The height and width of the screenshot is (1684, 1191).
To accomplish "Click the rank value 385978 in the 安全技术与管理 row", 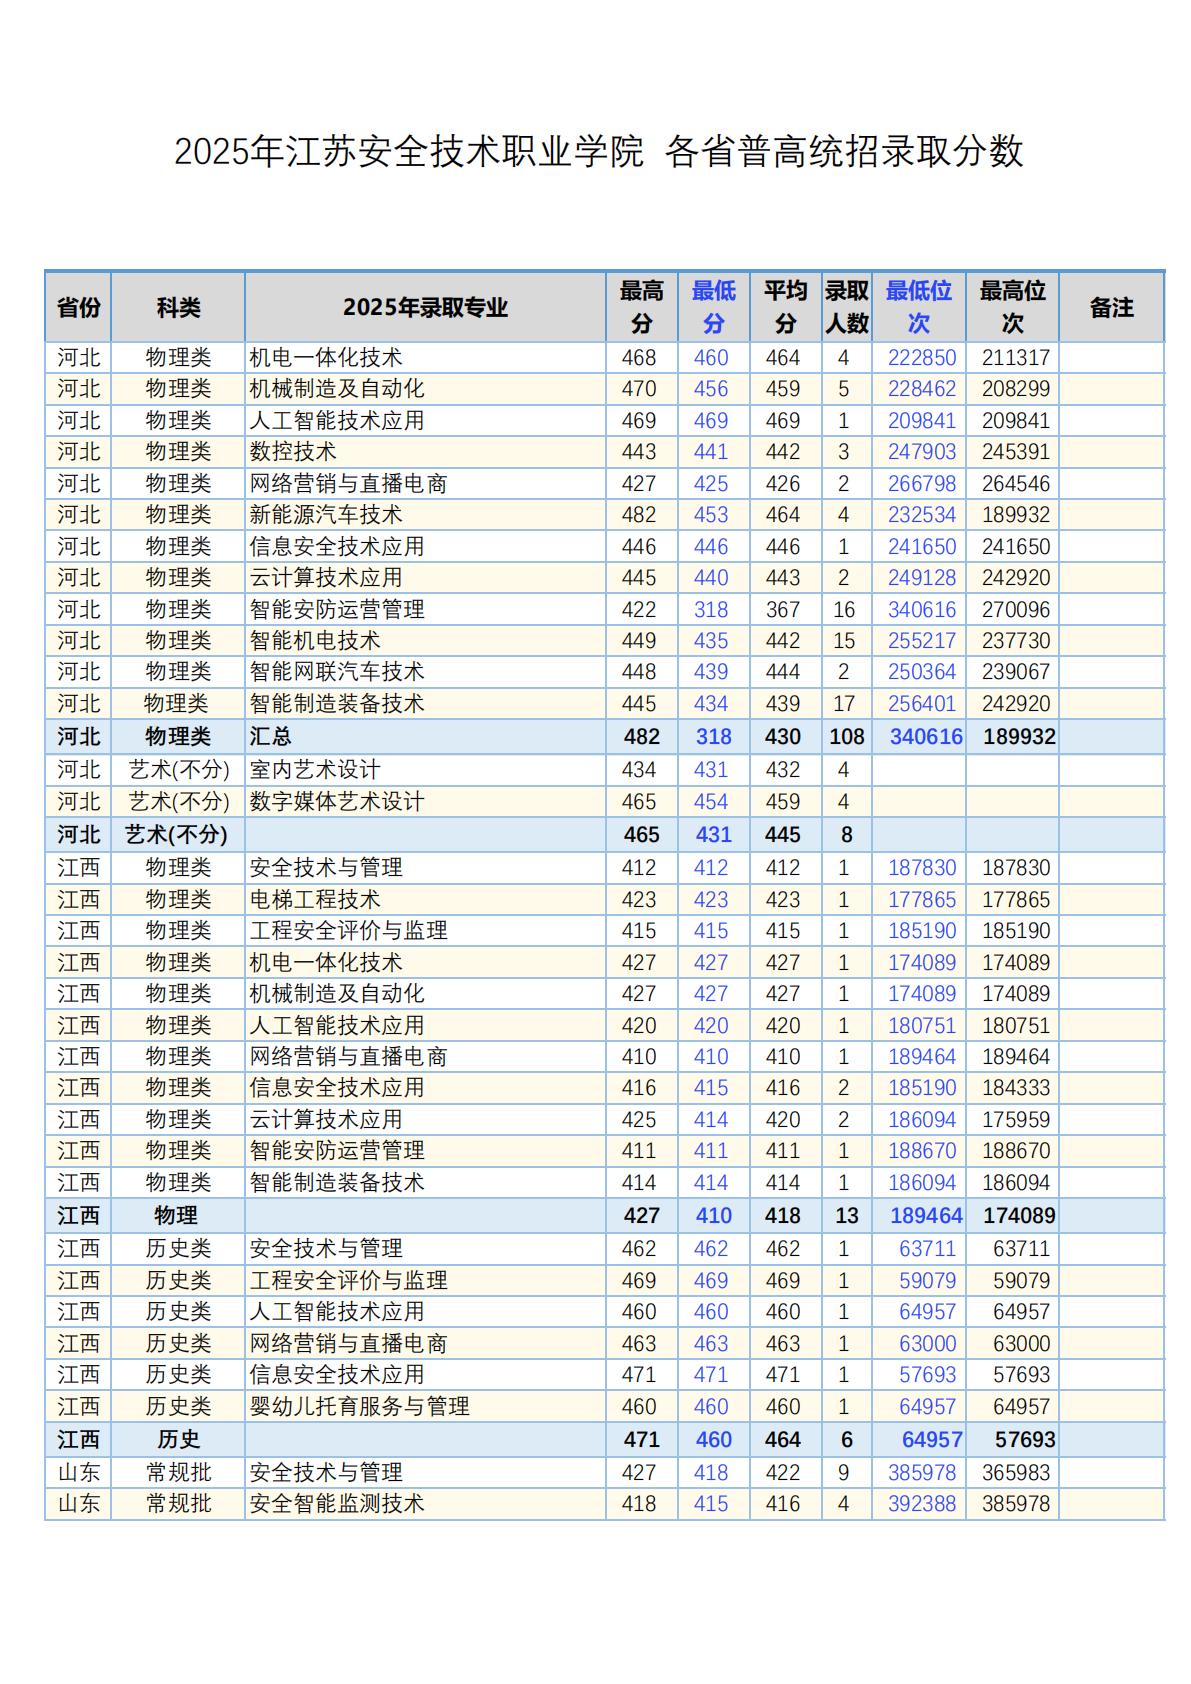I will [922, 1473].
